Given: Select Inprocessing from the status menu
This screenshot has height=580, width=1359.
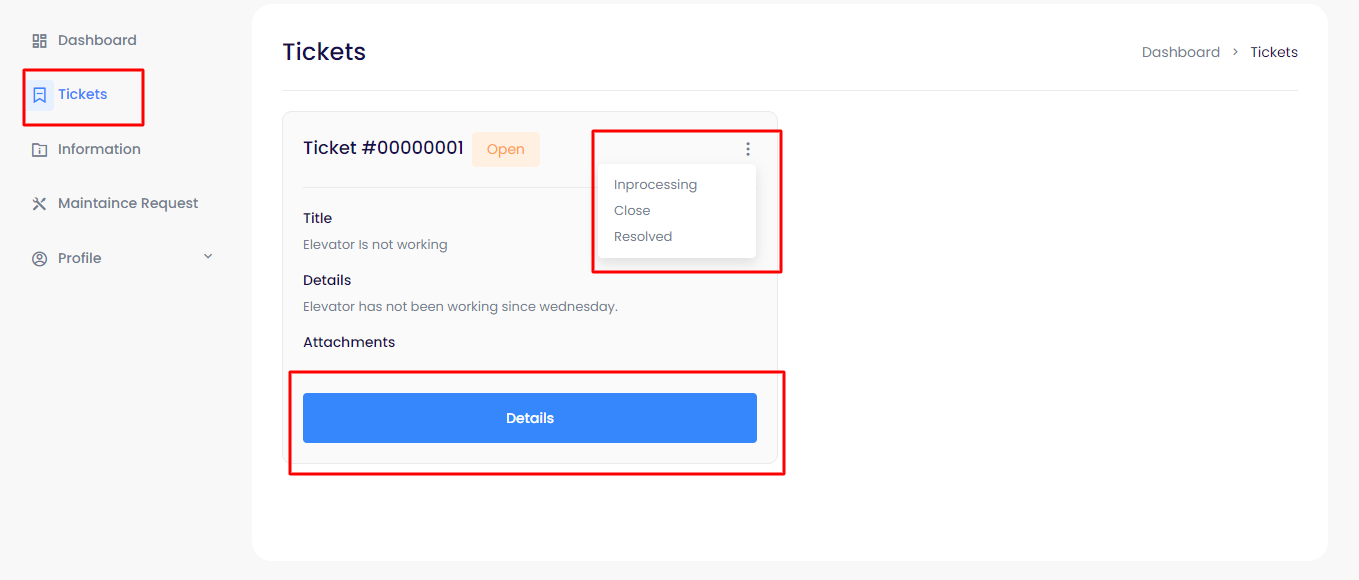Looking at the screenshot, I should click(655, 185).
